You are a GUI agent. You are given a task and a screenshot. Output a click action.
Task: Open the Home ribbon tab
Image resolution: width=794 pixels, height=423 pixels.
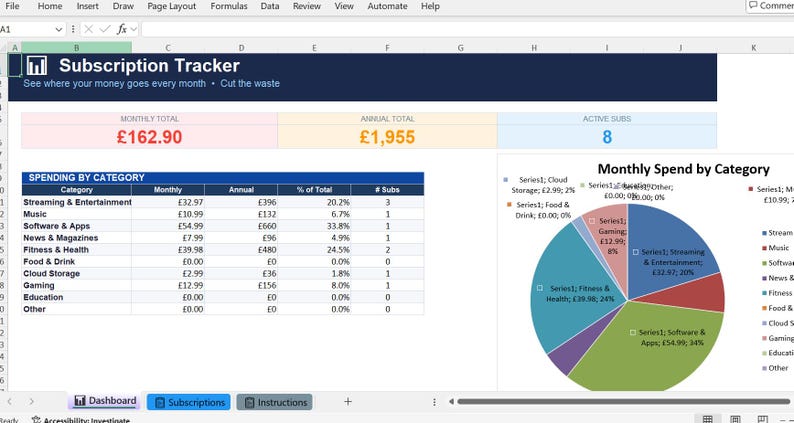coord(50,6)
